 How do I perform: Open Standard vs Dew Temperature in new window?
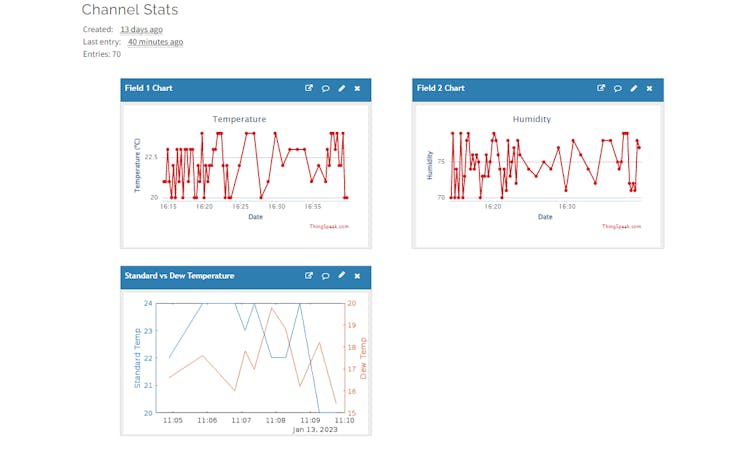(309, 275)
